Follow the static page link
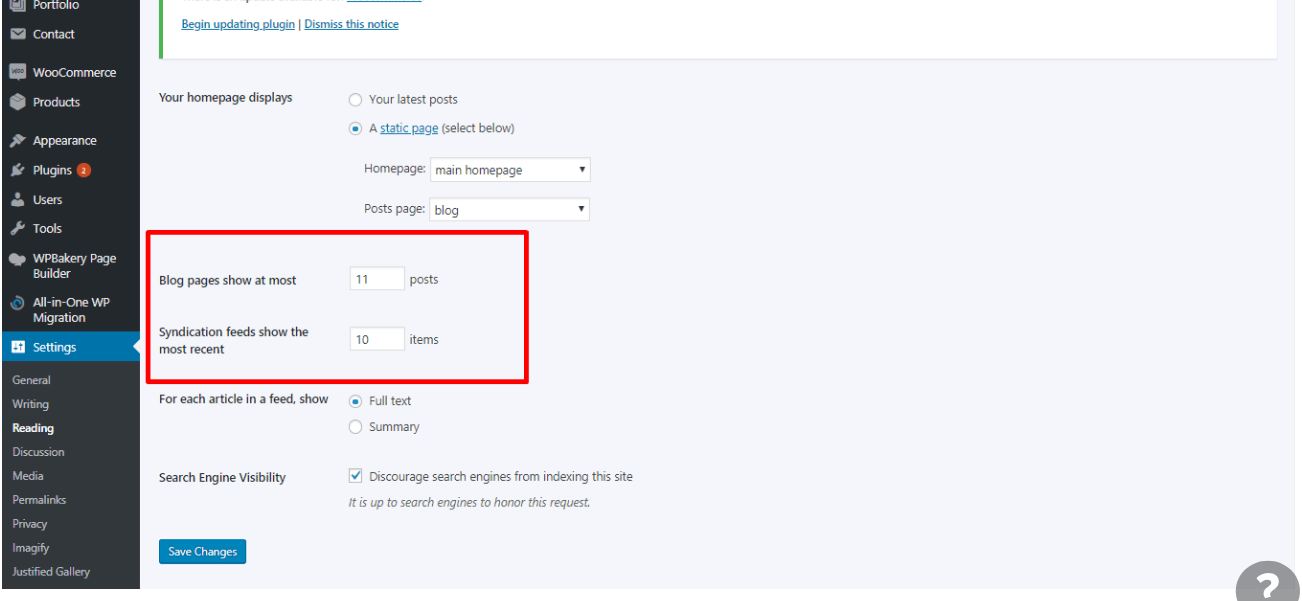The image size is (1302, 601). [409, 129]
